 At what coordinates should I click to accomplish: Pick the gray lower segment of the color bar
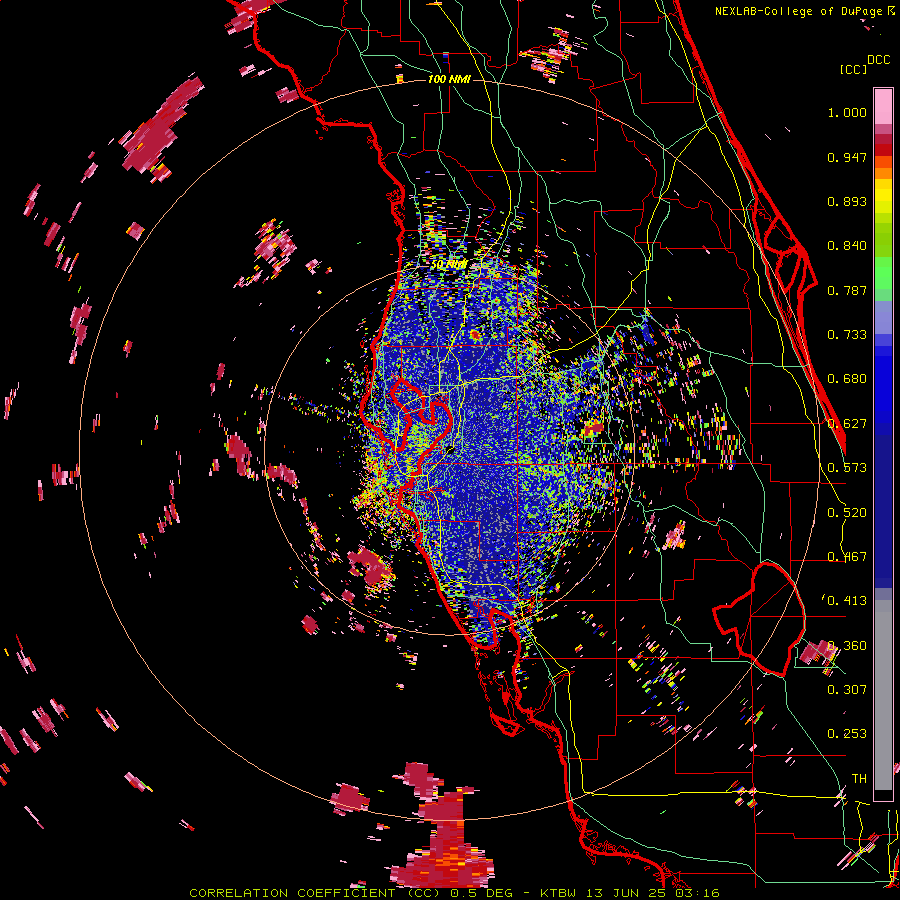[x=883, y=695]
